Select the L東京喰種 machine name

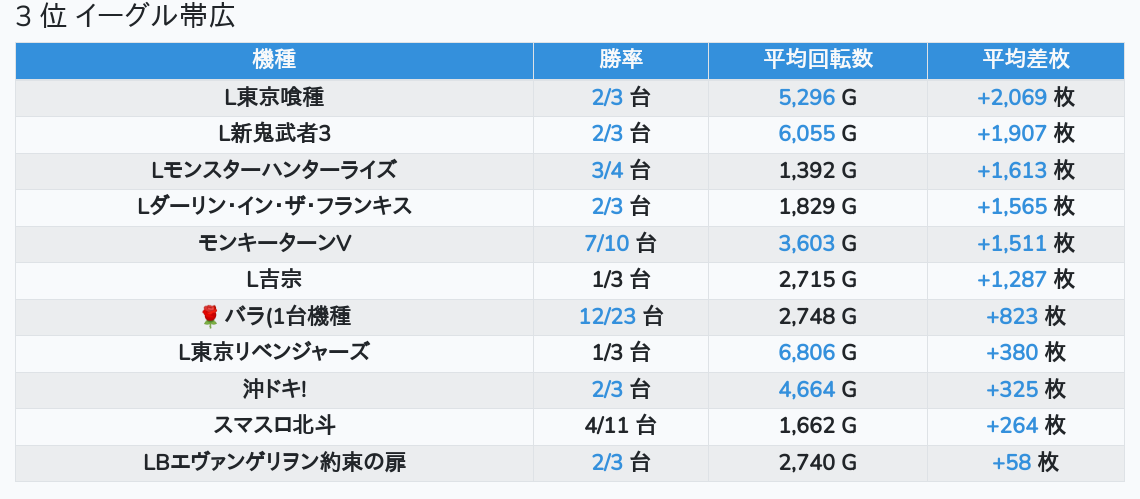pyautogui.click(x=274, y=97)
